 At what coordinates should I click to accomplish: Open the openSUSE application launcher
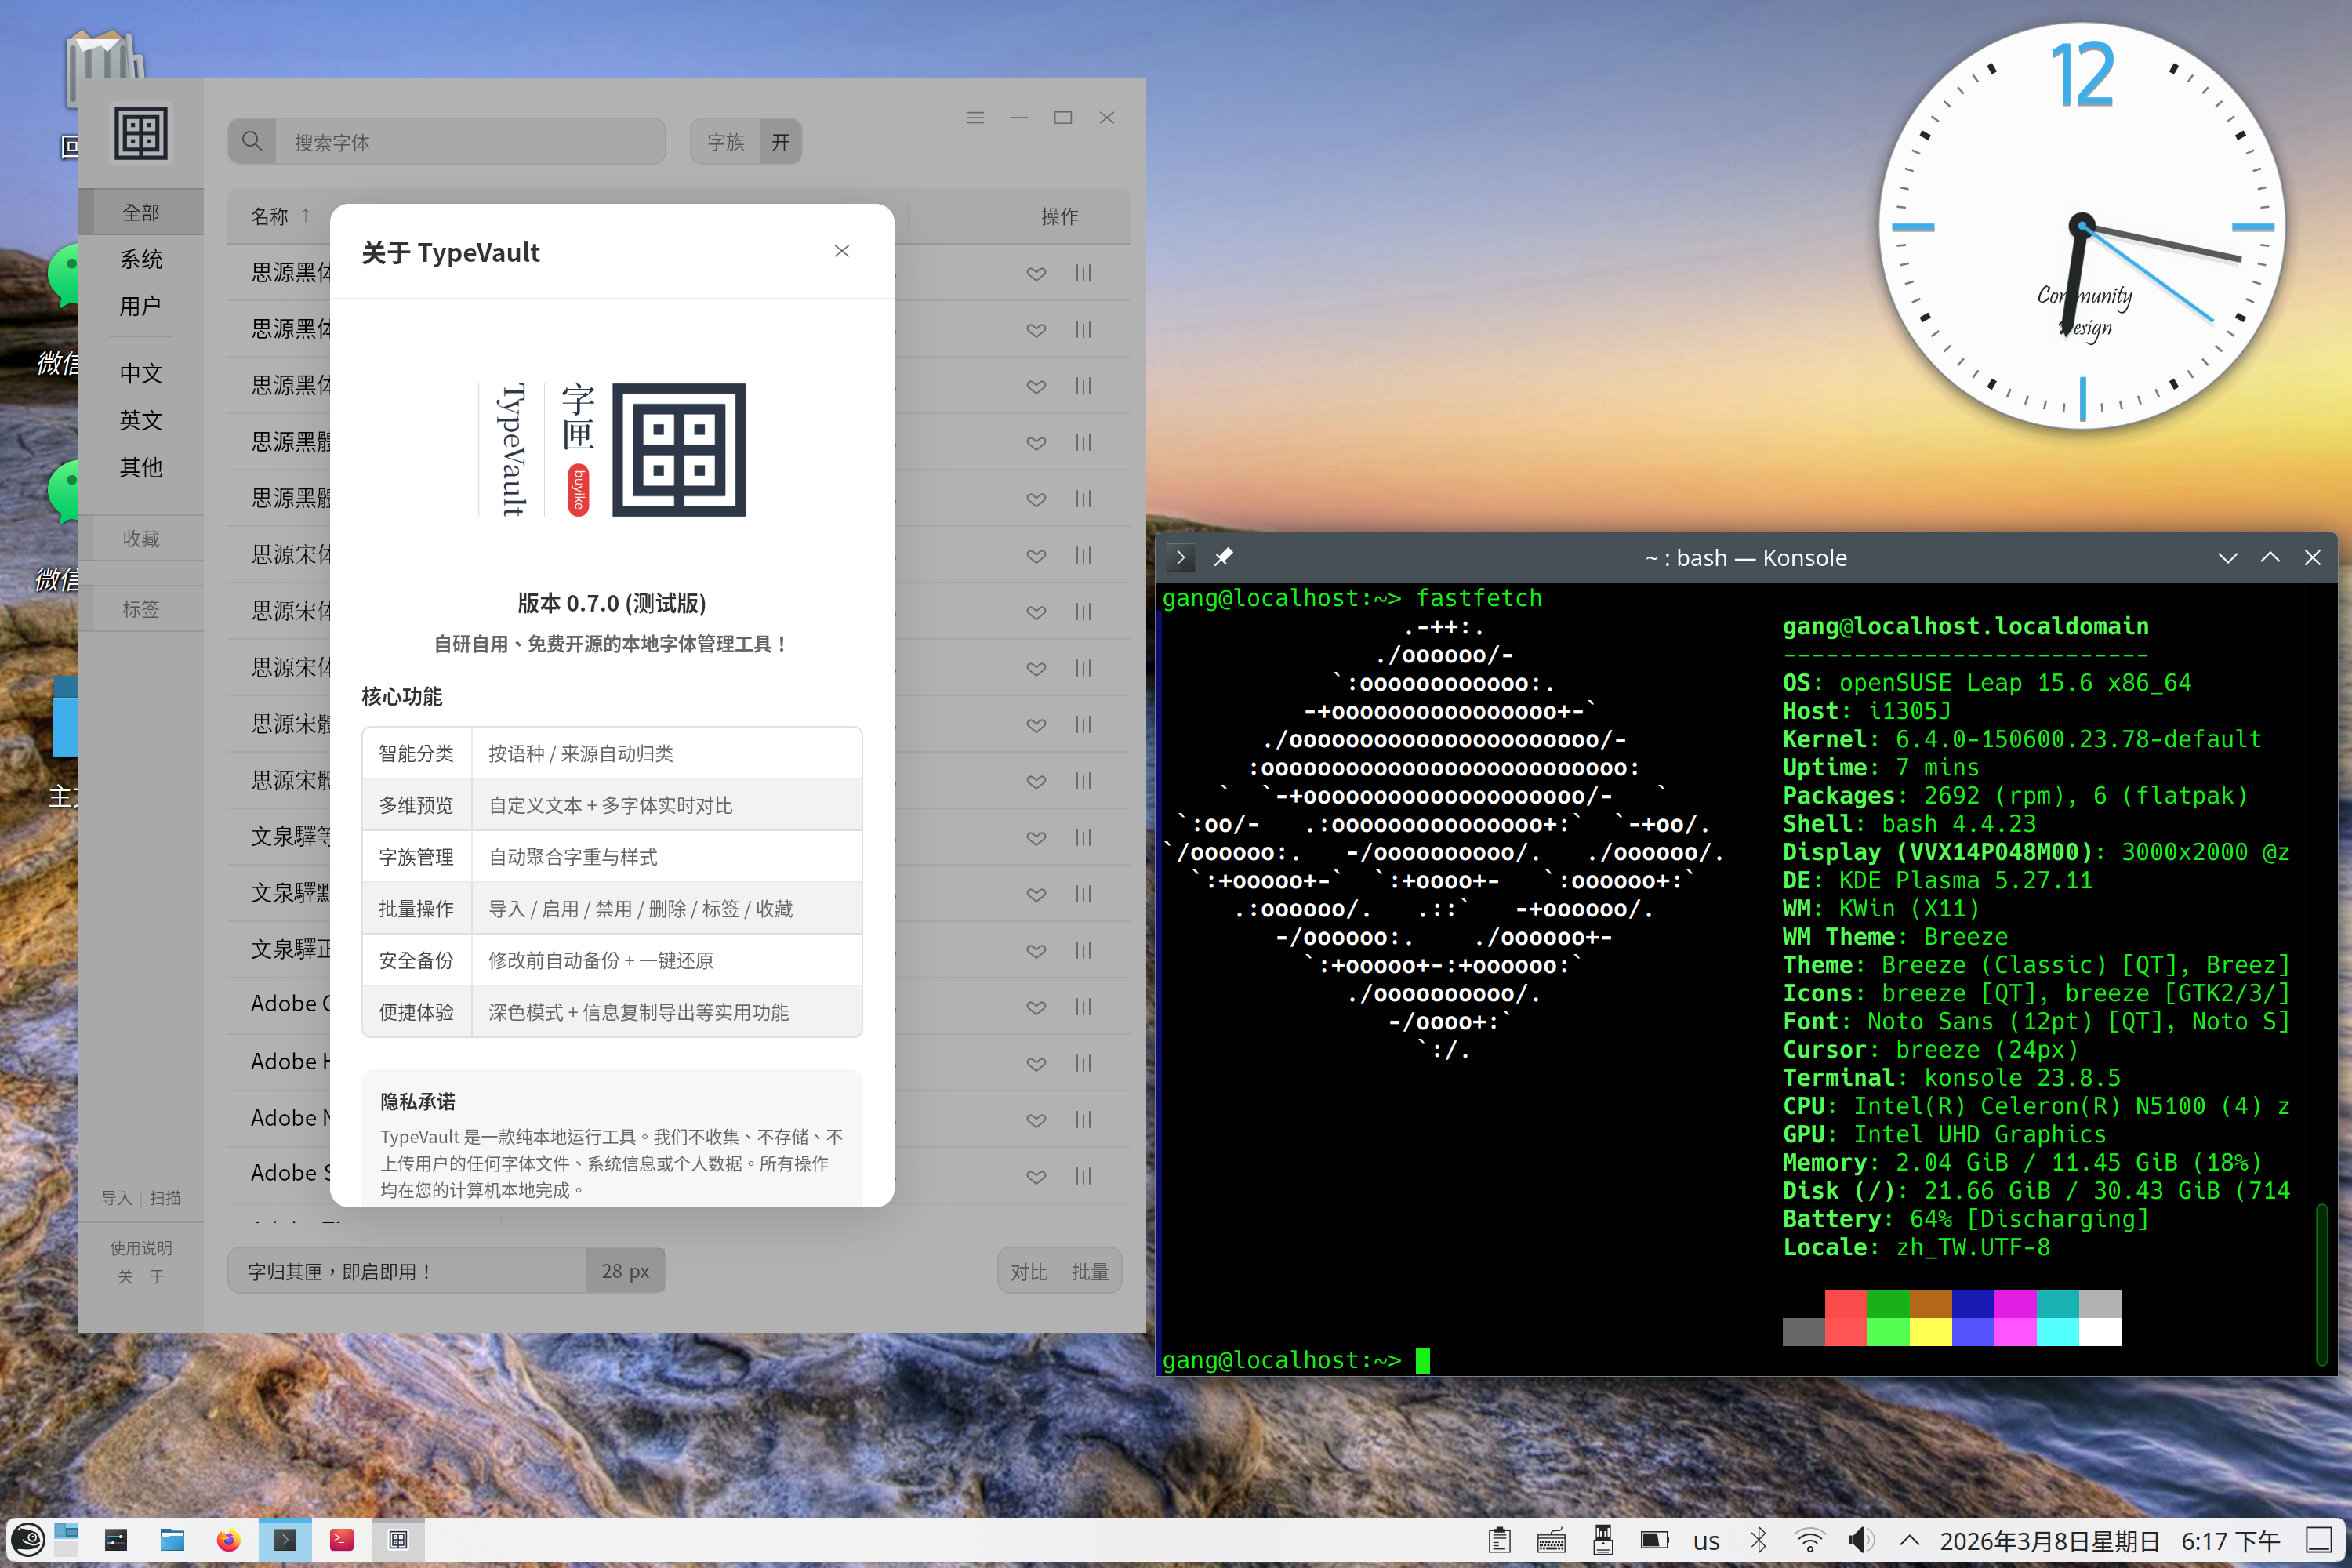tap(25, 1540)
